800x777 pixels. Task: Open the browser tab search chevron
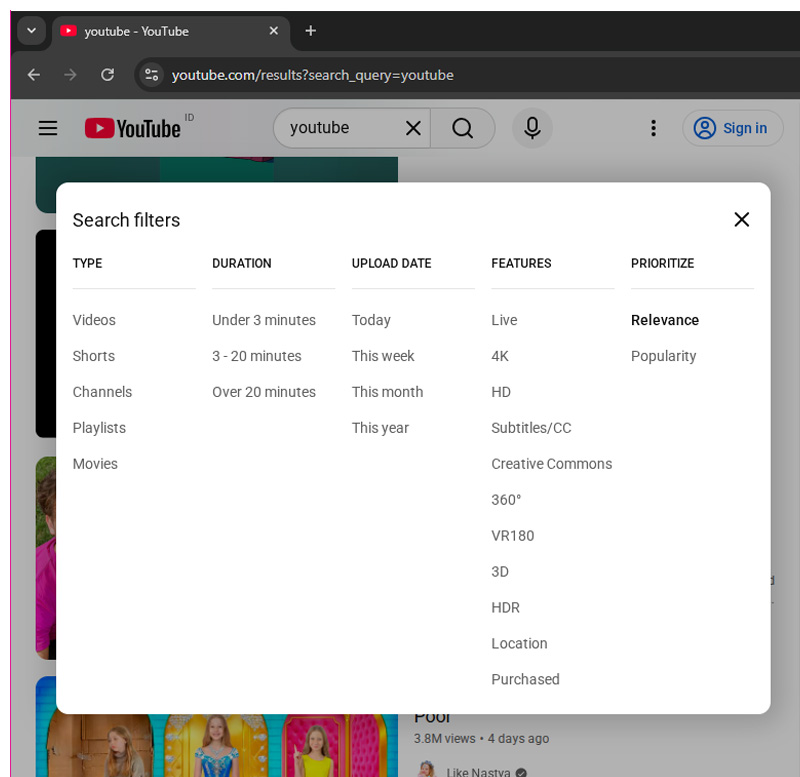coord(31,30)
